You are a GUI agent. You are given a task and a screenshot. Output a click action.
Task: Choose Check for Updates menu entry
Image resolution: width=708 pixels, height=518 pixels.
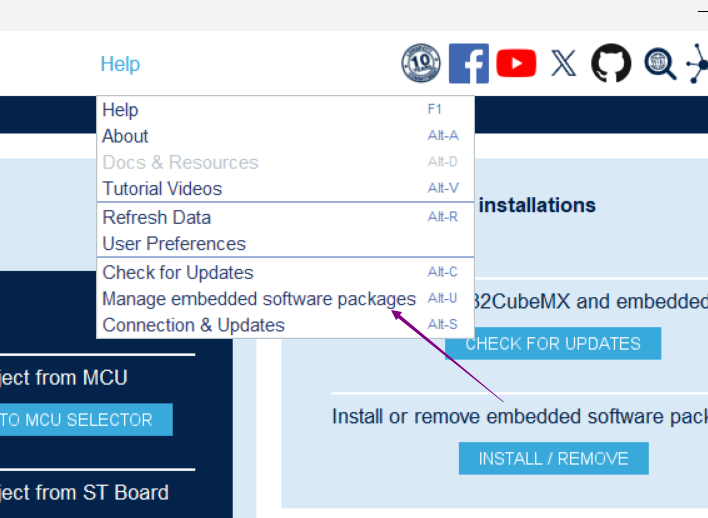285,272
